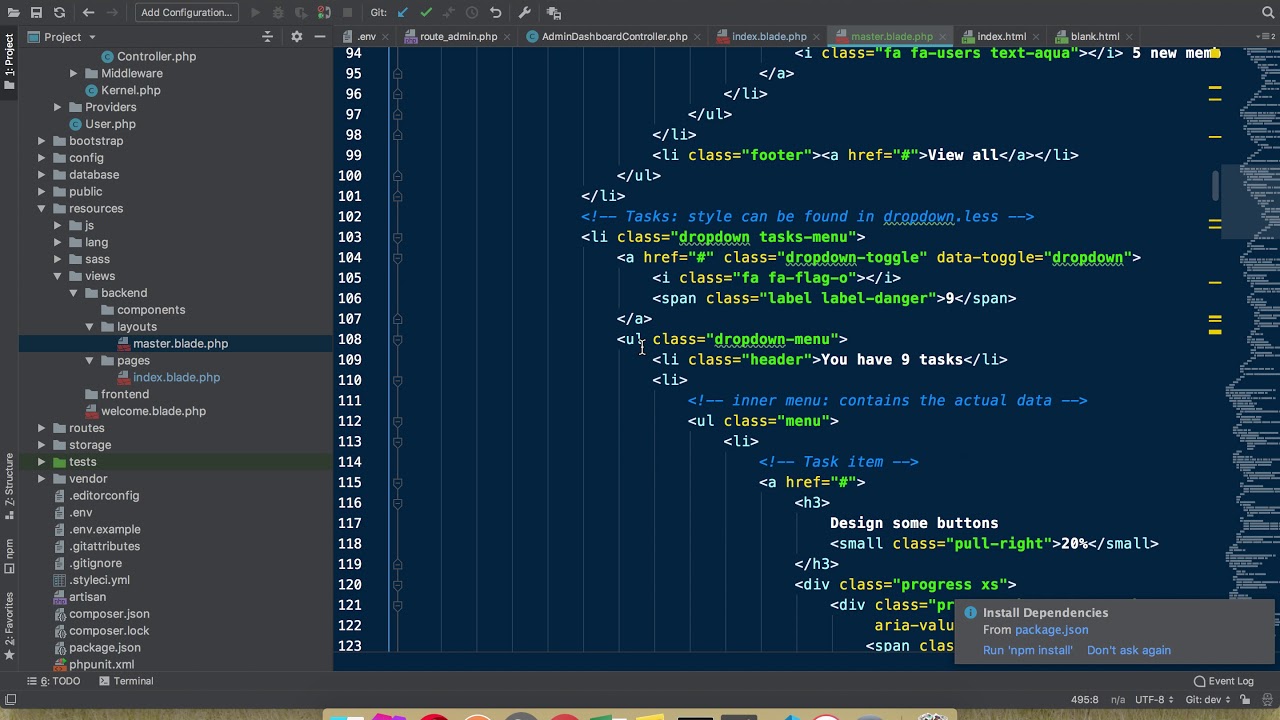The height and width of the screenshot is (720, 1280).
Task: Navigate back with the left arrow icon
Action: coord(88,12)
